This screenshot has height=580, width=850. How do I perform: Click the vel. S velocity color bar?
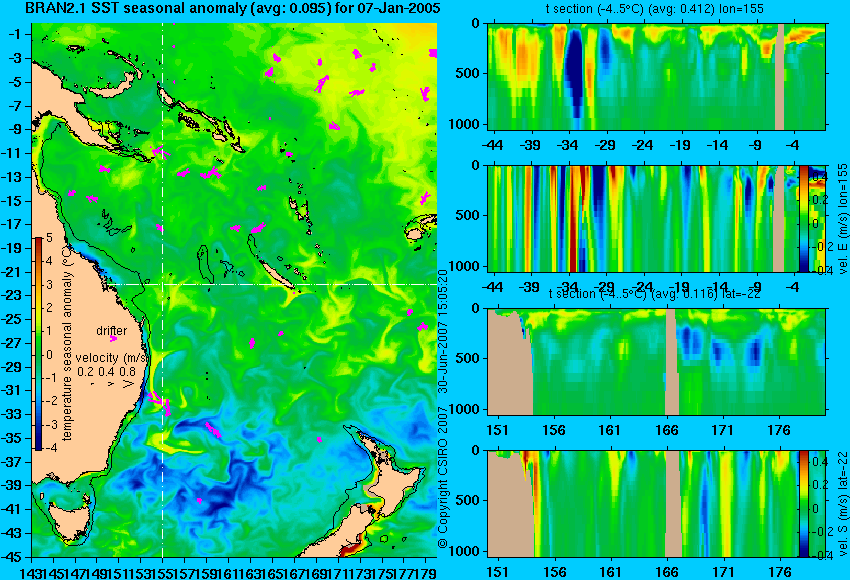(x=803, y=504)
